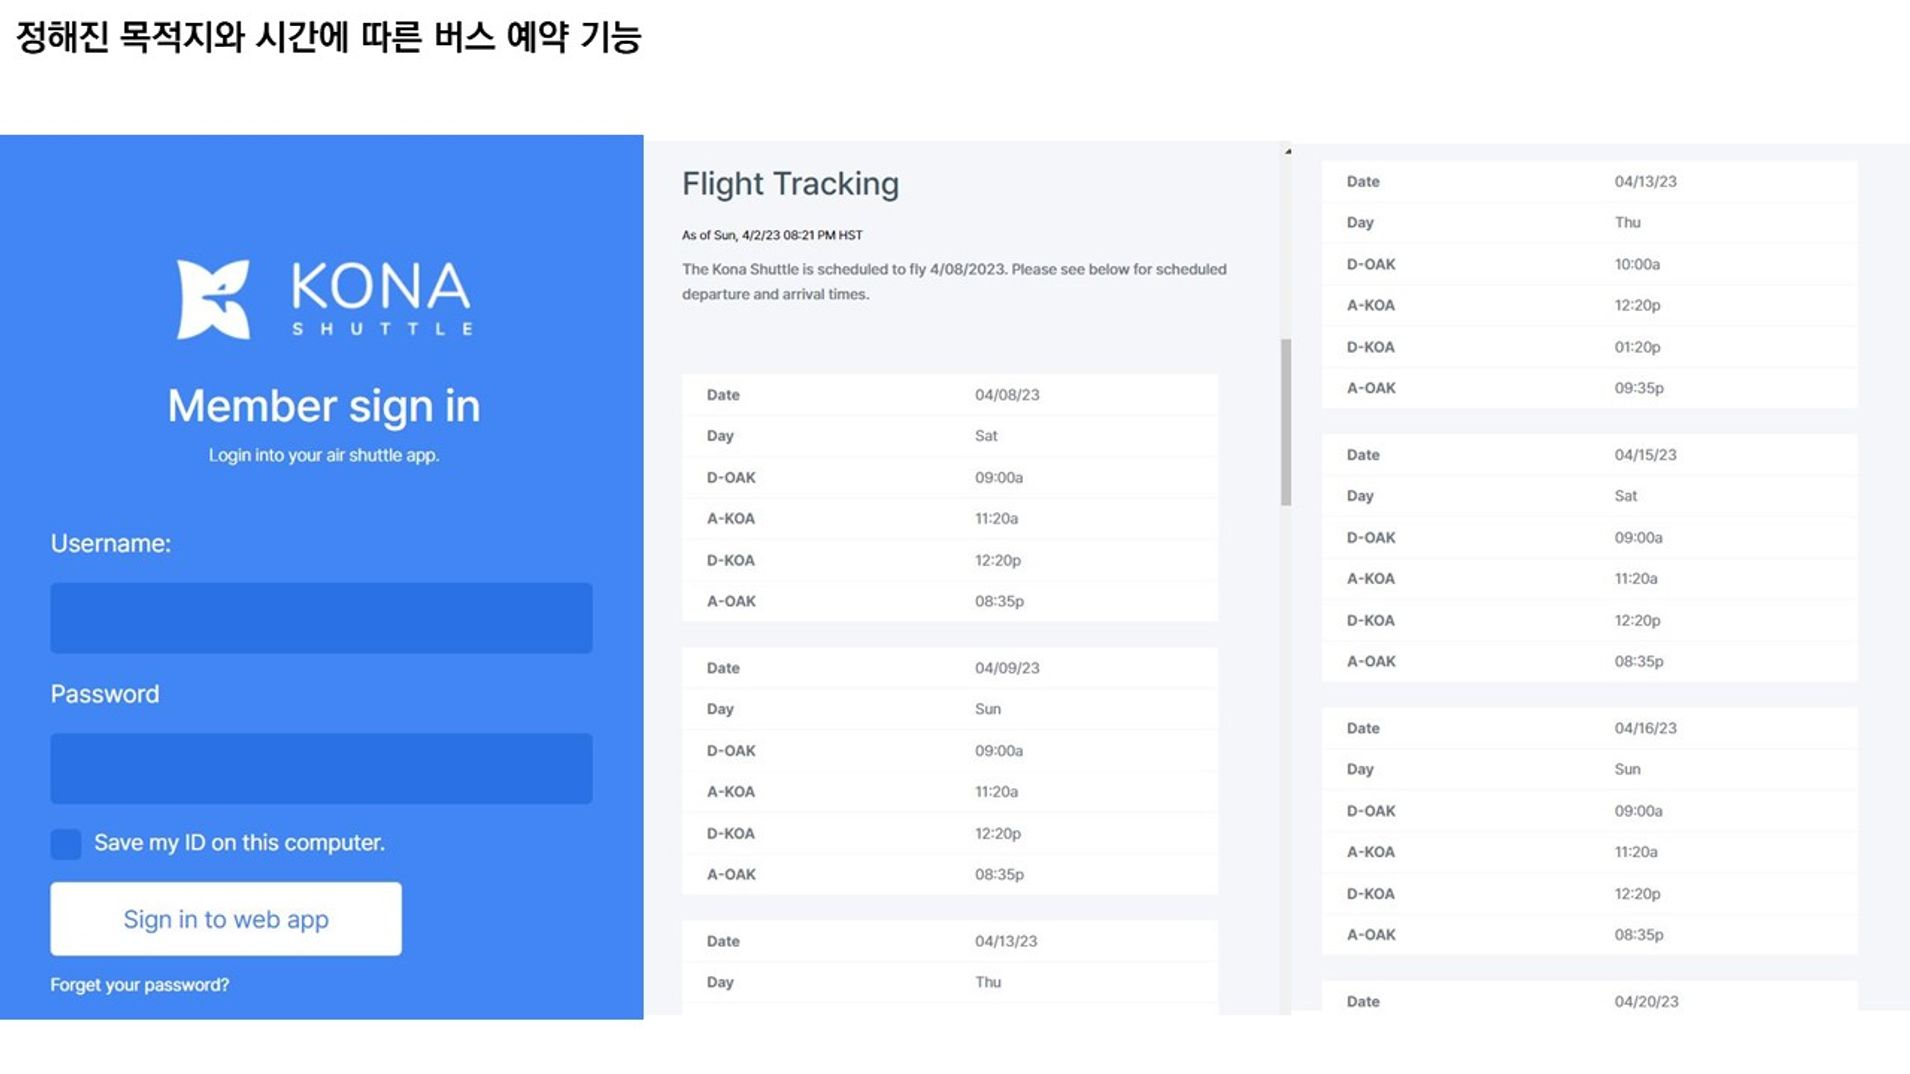Image resolution: width=1910 pixels, height=1074 pixels.
Task: Click the 09:35p A-OAK arrival time
Action: point(1639,388)
